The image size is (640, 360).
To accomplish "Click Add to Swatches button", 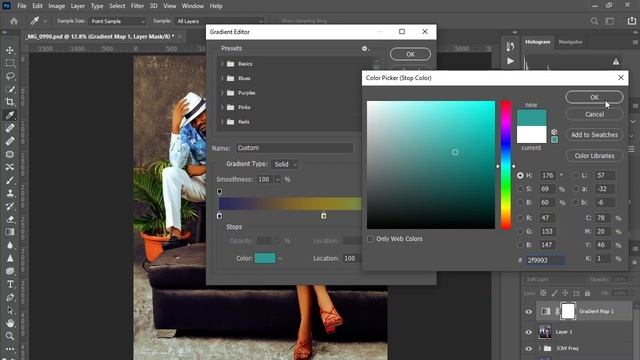I will tap(594, 135).
